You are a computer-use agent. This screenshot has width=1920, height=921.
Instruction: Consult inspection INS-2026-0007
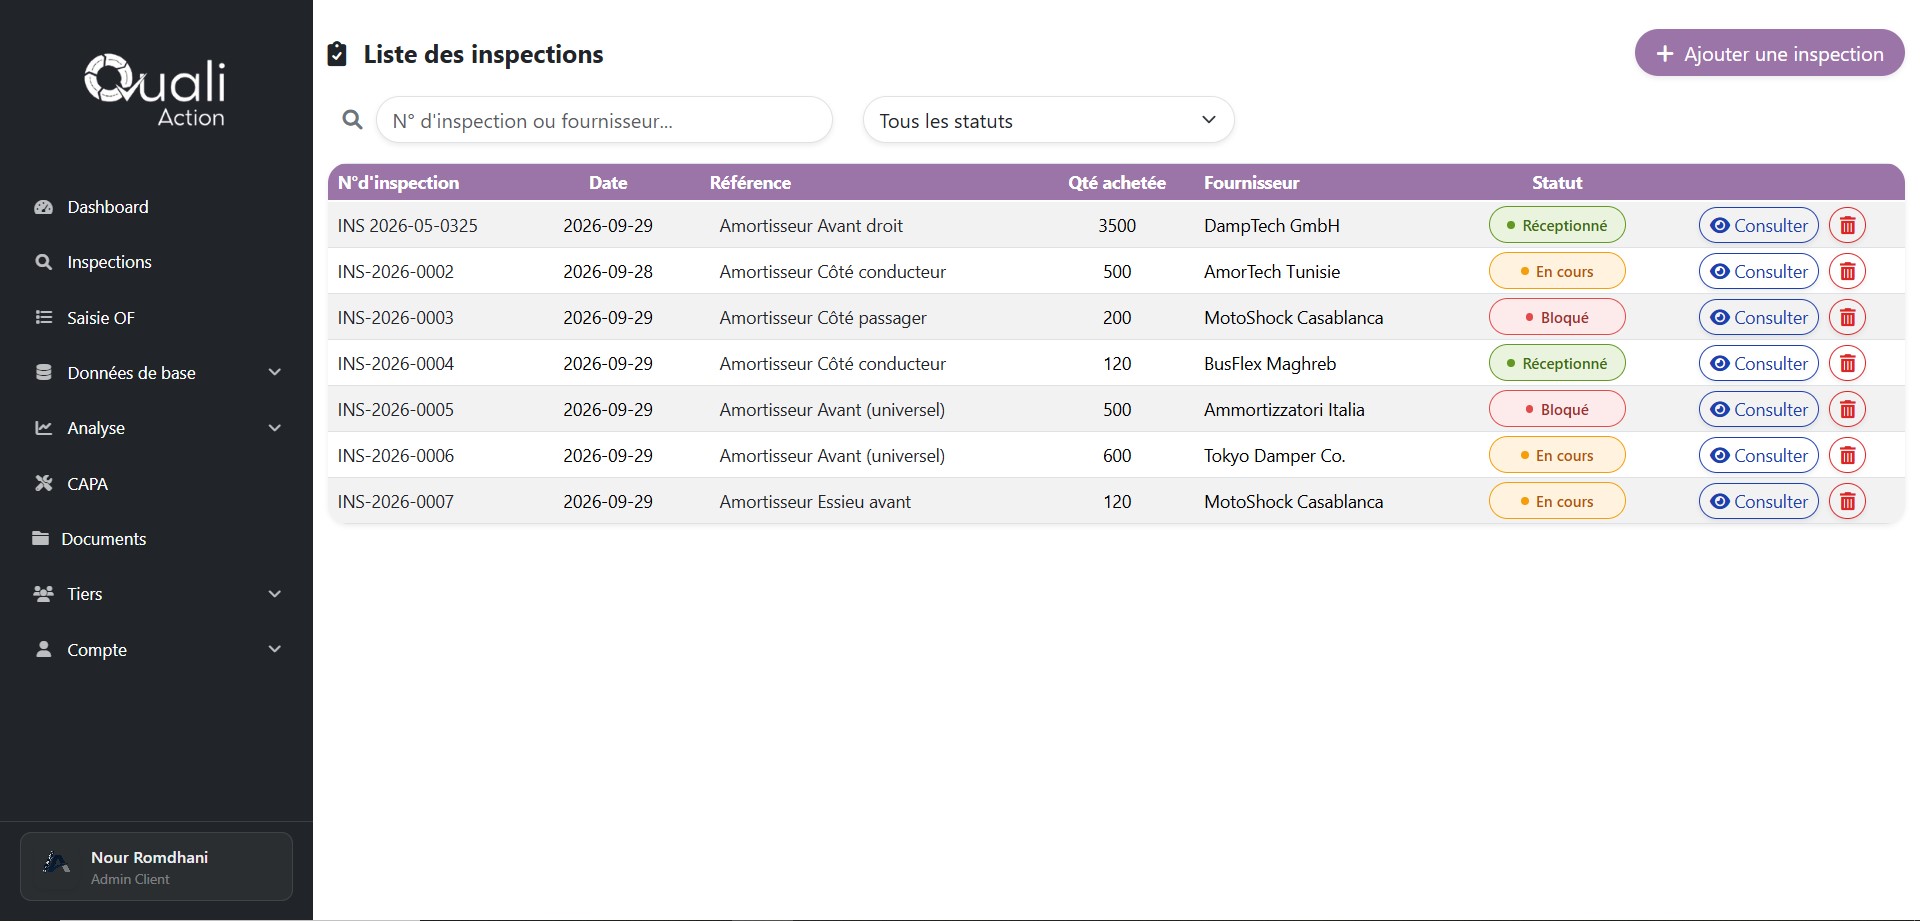click(1758, 501)
